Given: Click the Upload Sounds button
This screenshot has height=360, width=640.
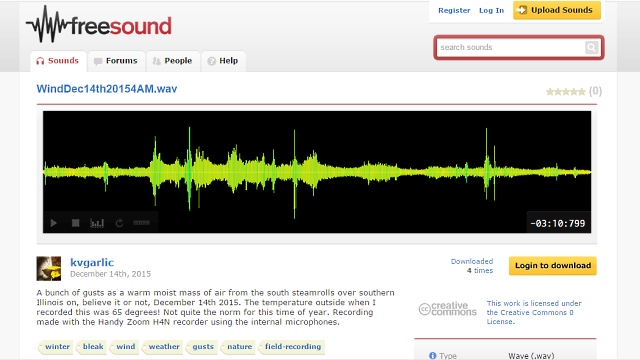Looking at the screenshot, I should click(557, 10).
